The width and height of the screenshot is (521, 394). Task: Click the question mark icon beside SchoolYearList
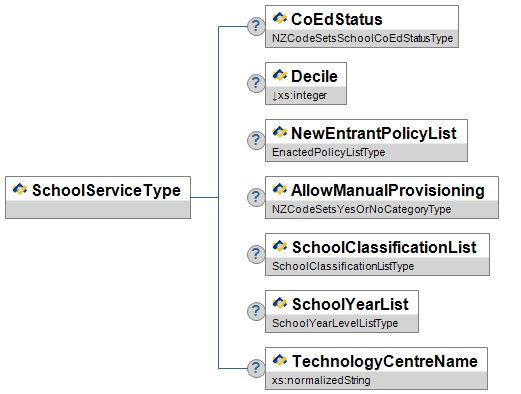tap(256, 311)
